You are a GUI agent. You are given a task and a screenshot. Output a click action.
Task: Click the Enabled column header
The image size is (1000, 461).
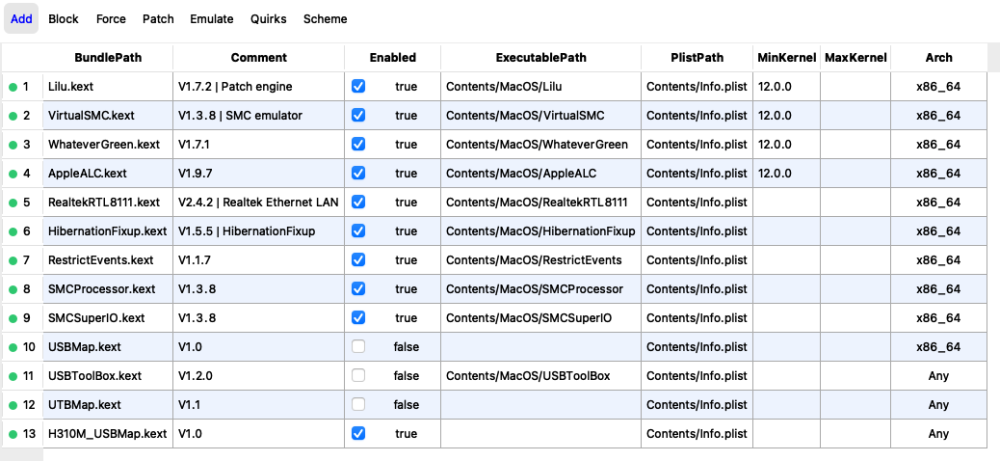[x=393, y=57]
